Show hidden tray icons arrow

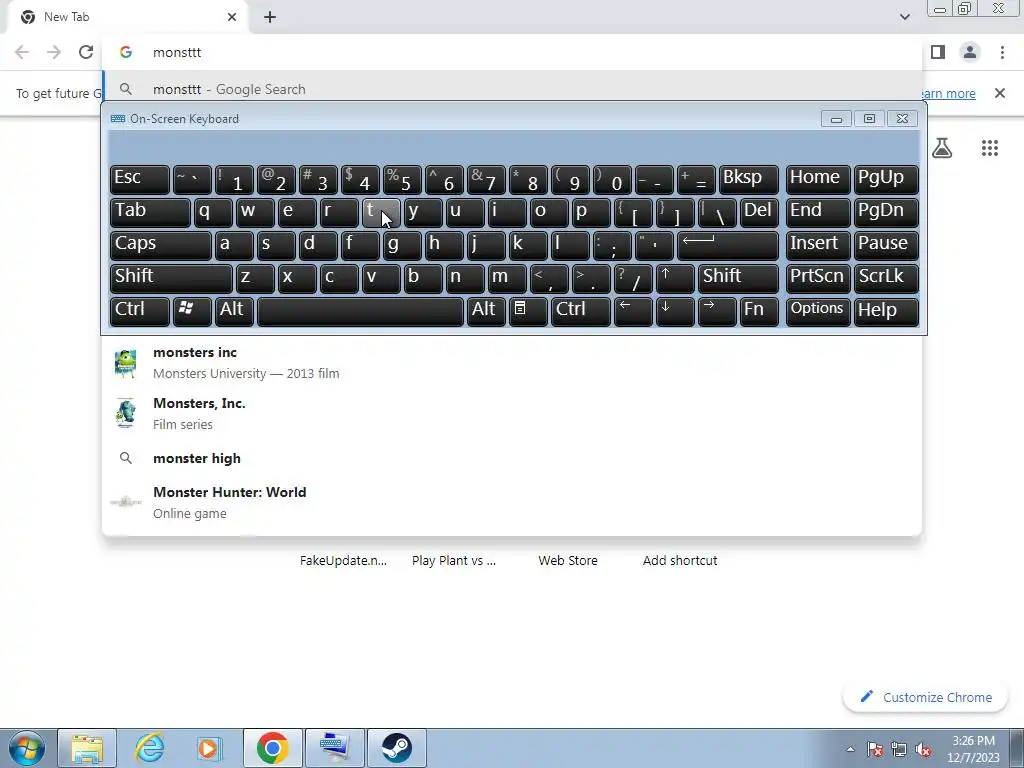(850, 749)
